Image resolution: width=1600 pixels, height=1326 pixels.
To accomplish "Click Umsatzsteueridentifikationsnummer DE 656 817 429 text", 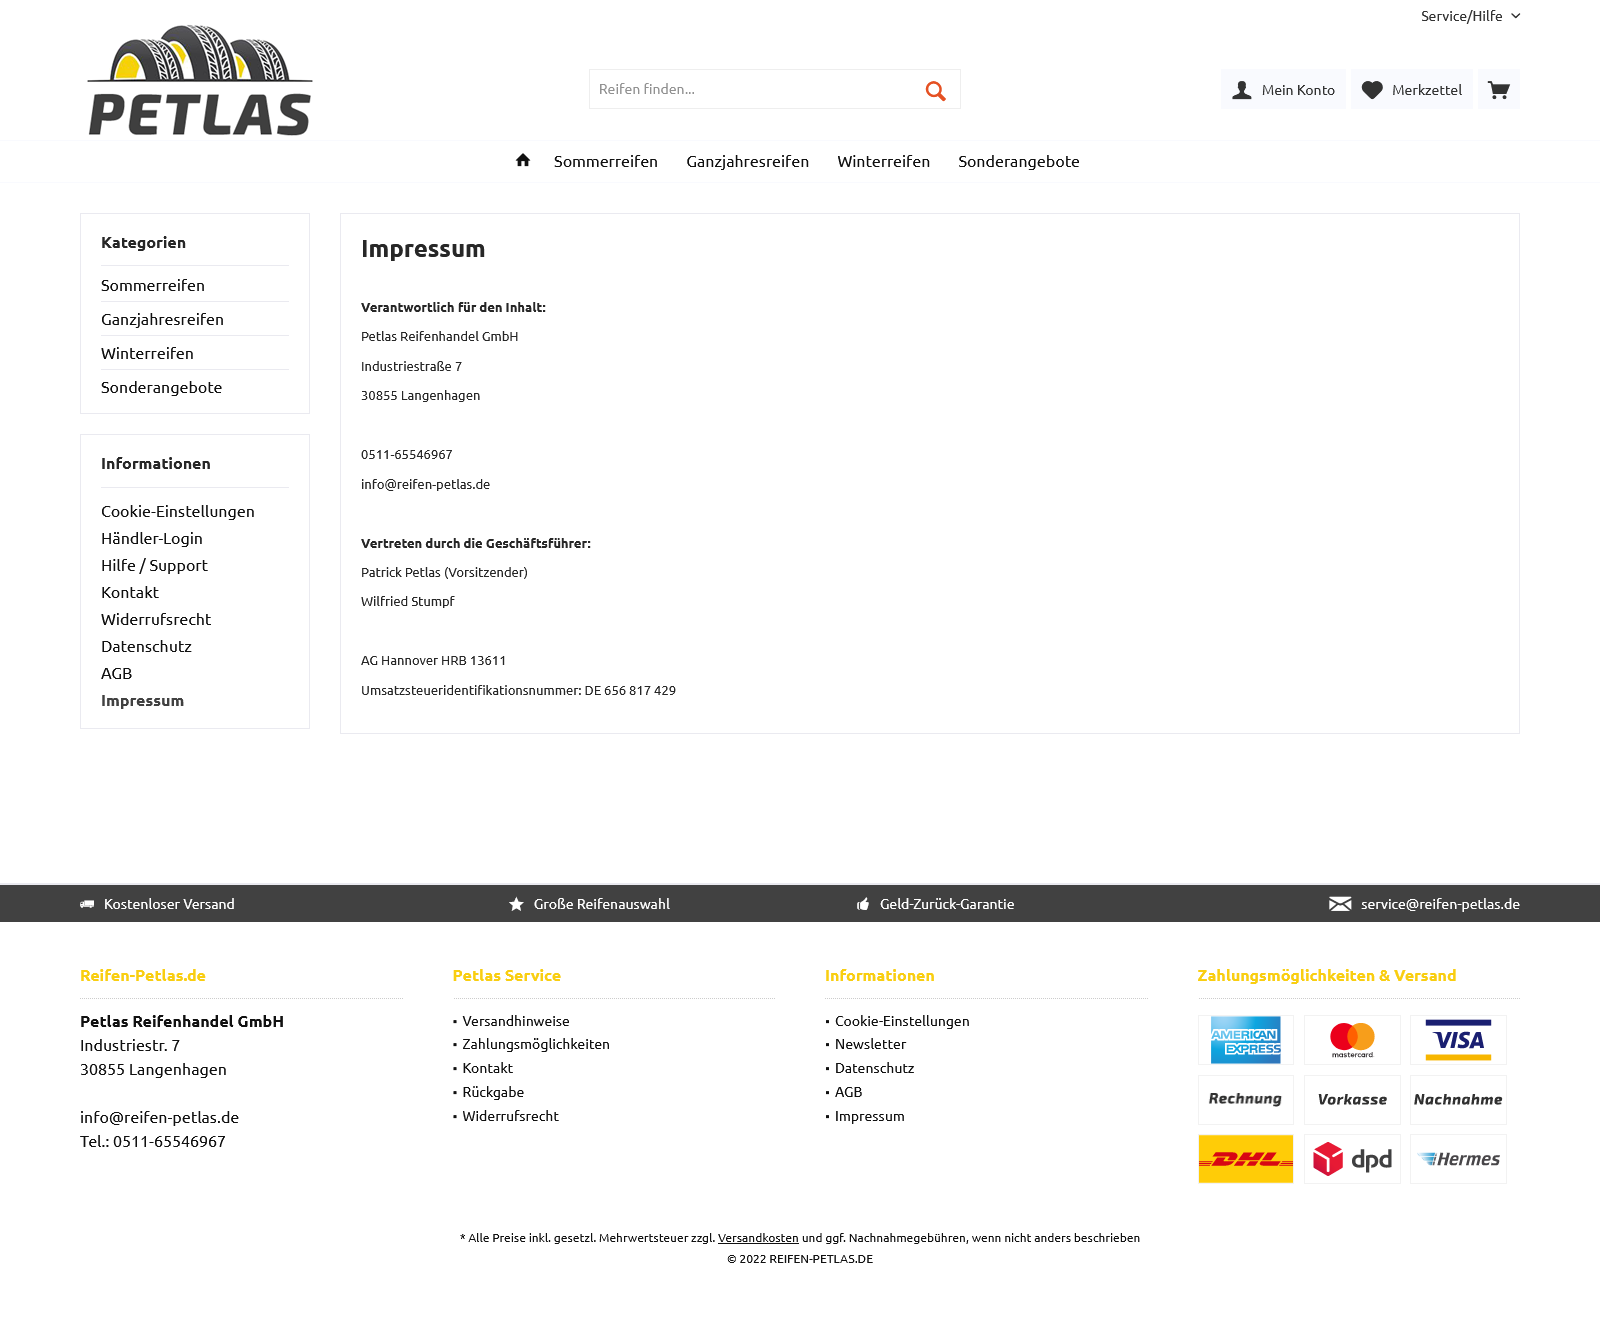I will coord(518,690).
